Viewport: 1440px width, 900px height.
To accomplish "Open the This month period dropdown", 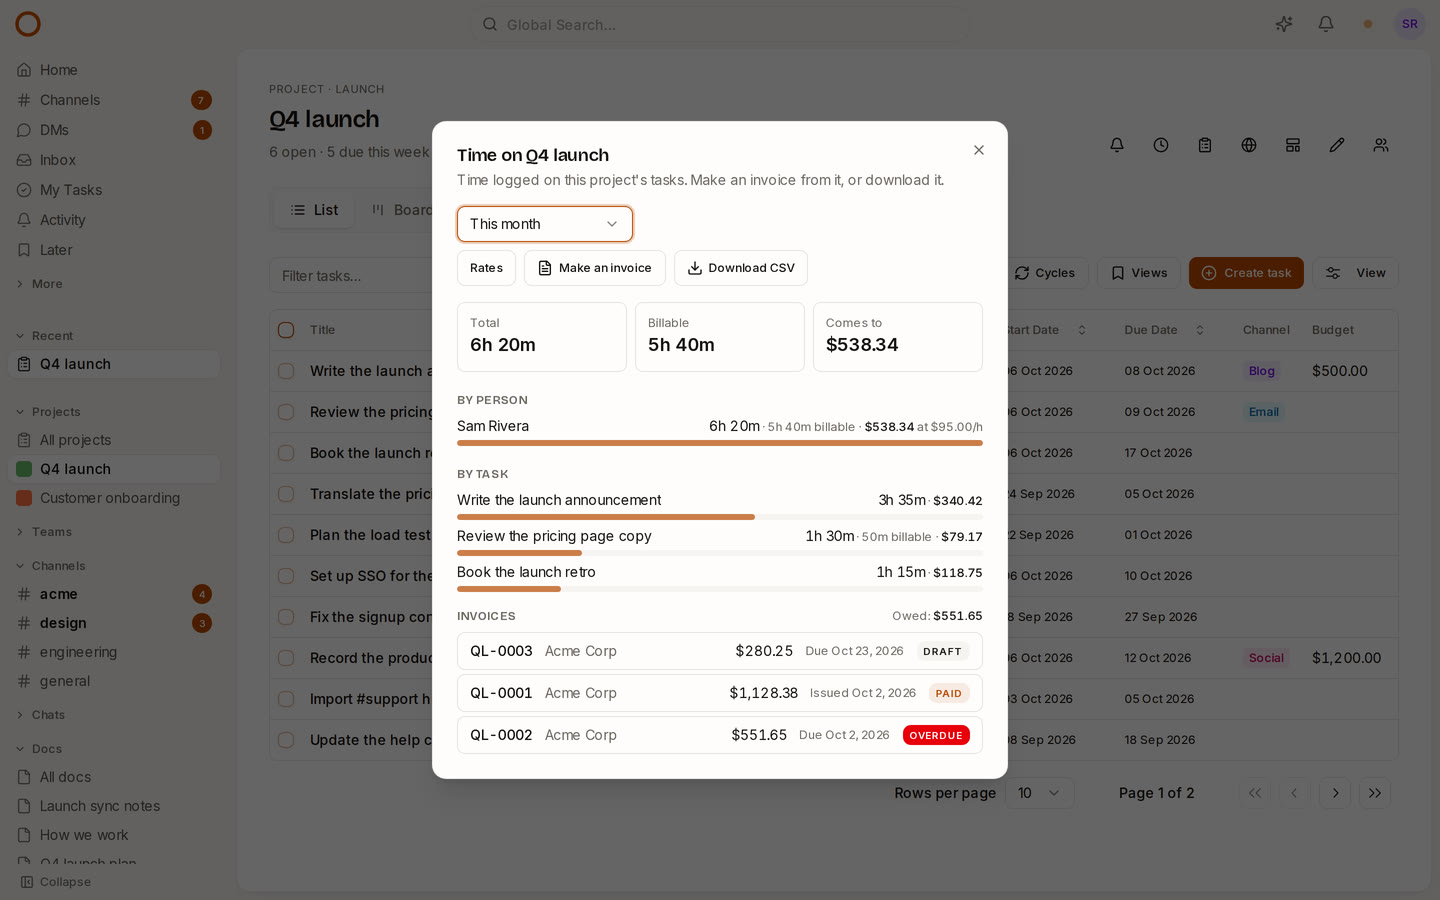I will pos(545,224).
